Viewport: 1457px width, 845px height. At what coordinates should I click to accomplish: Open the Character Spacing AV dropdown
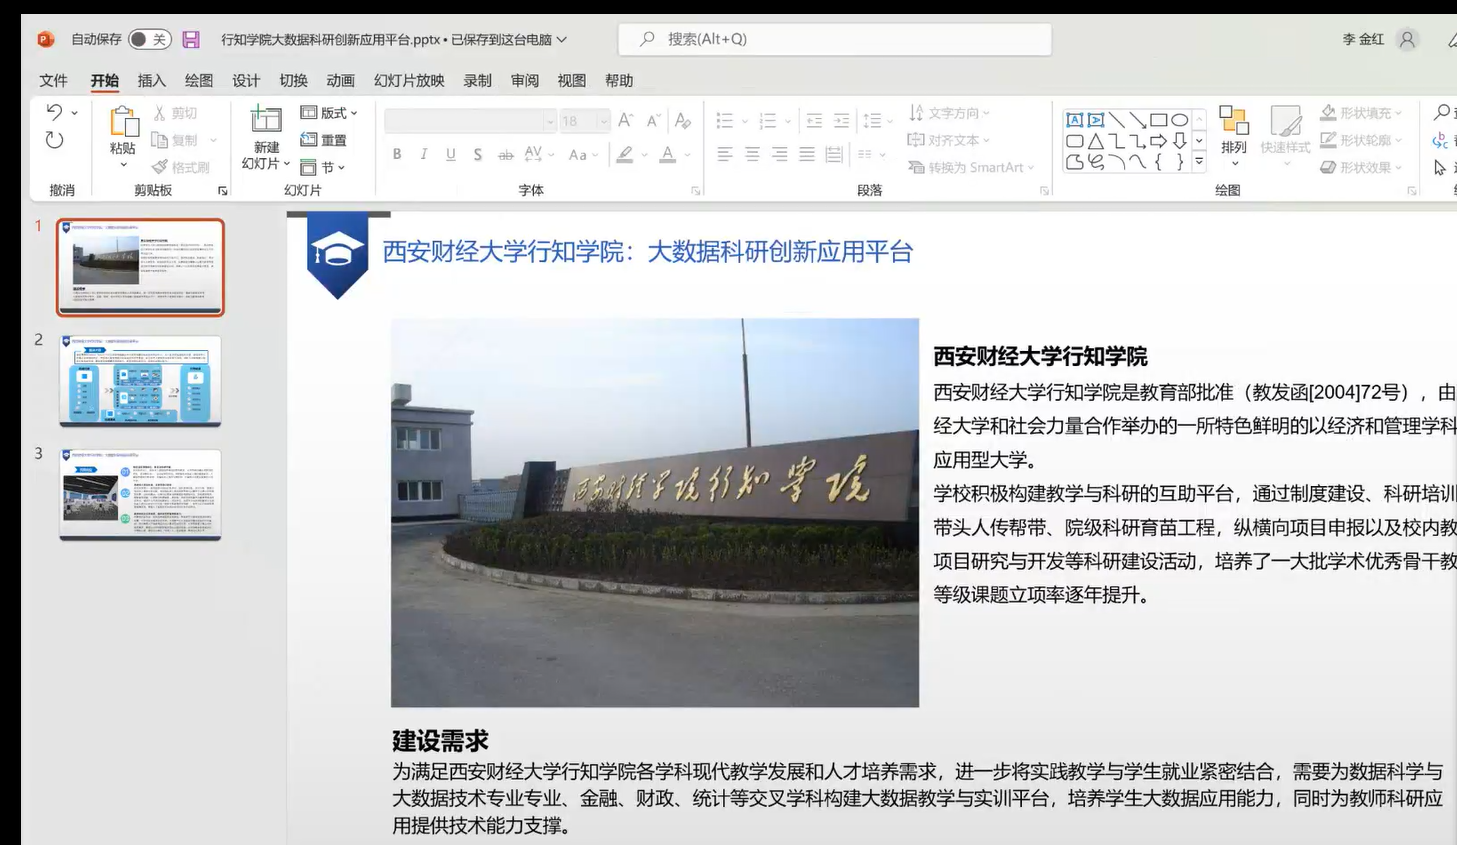click(538, 154)
